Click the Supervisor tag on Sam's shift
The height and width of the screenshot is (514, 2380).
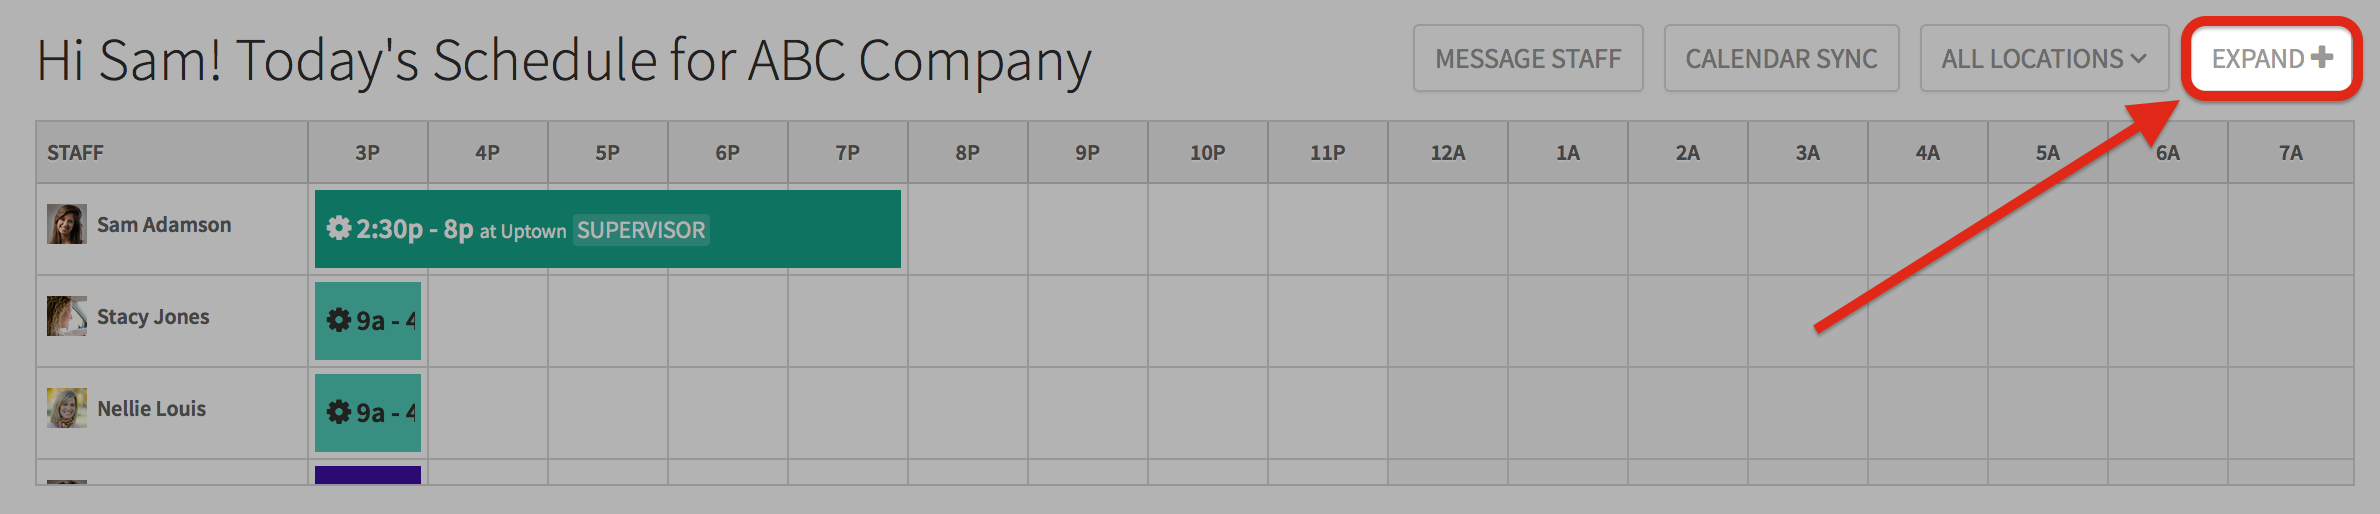pyautogui.click(x=641, y=230)
